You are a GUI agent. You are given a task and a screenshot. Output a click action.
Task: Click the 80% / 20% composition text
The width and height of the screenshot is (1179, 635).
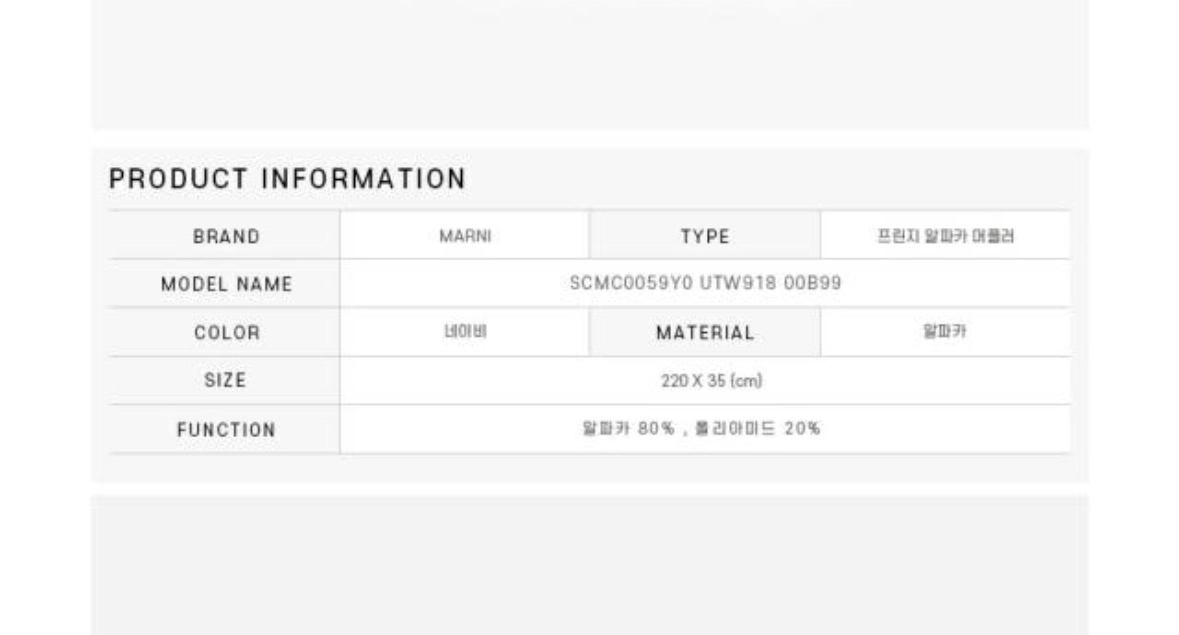click(x=701, y=428)
